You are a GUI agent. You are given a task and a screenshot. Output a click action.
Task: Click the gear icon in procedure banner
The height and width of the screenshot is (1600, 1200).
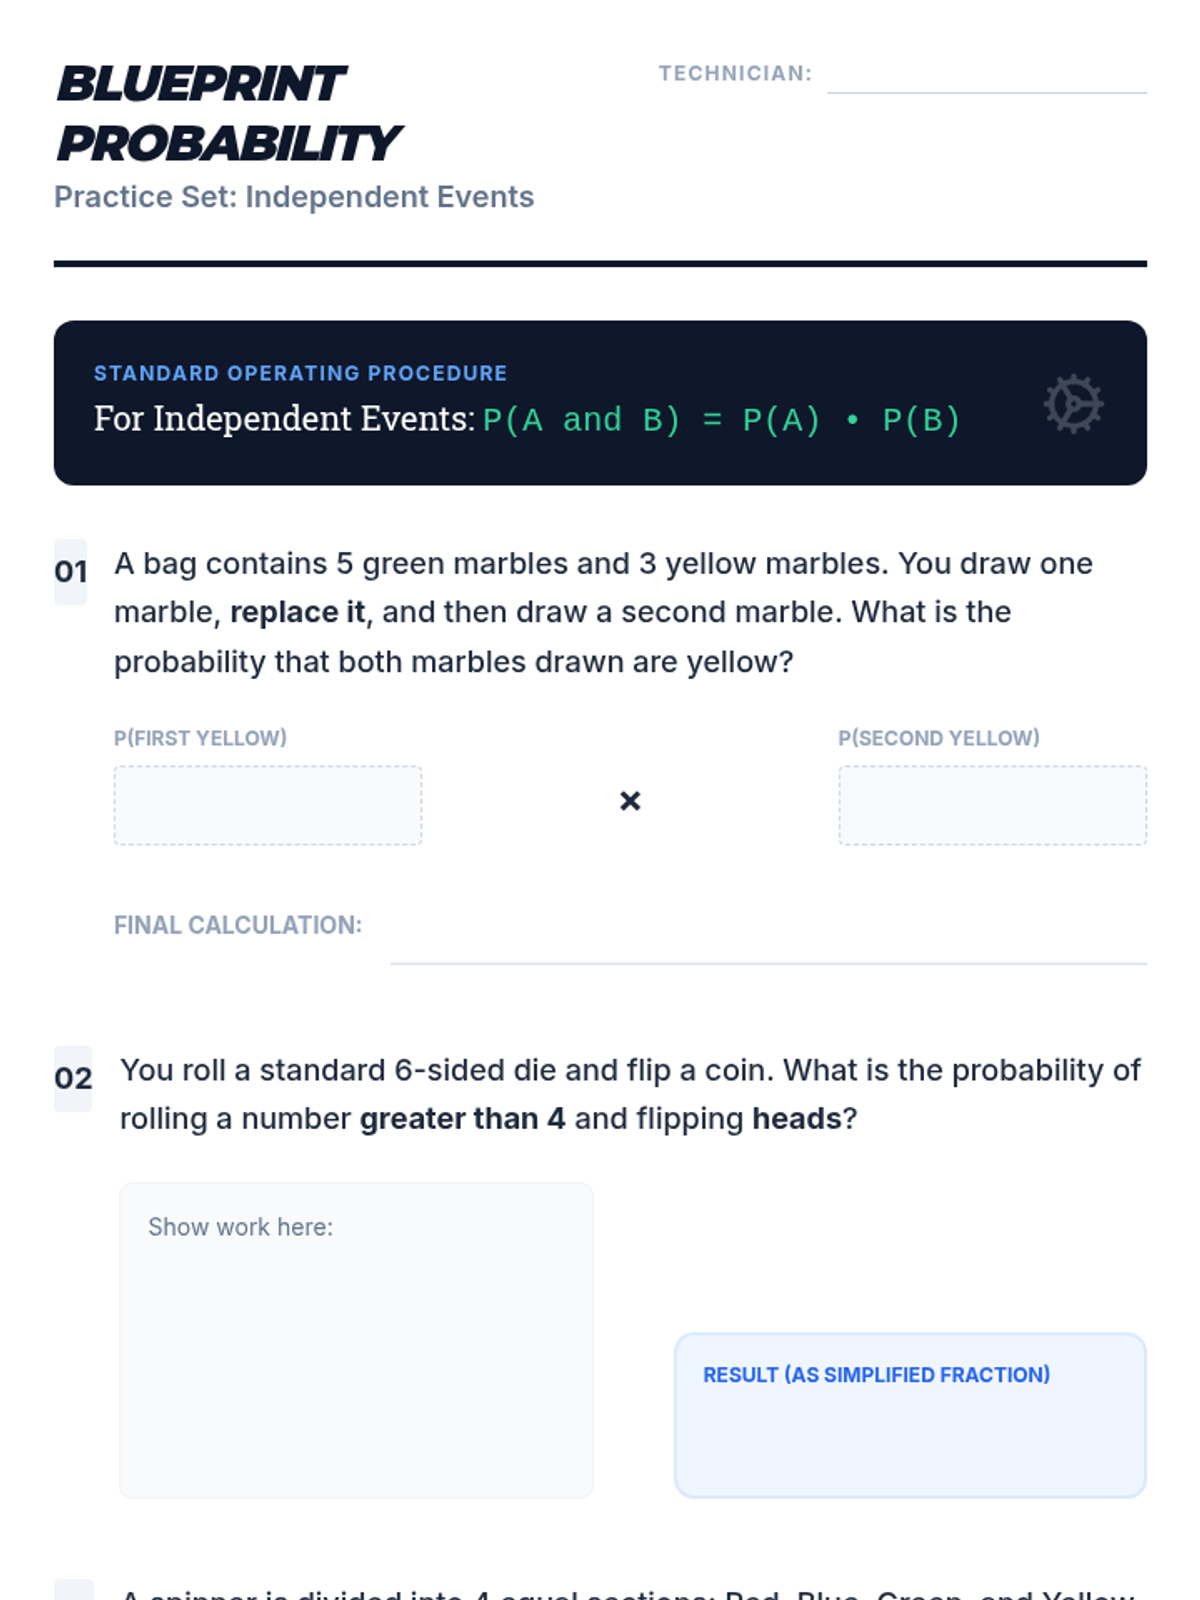1073,404
